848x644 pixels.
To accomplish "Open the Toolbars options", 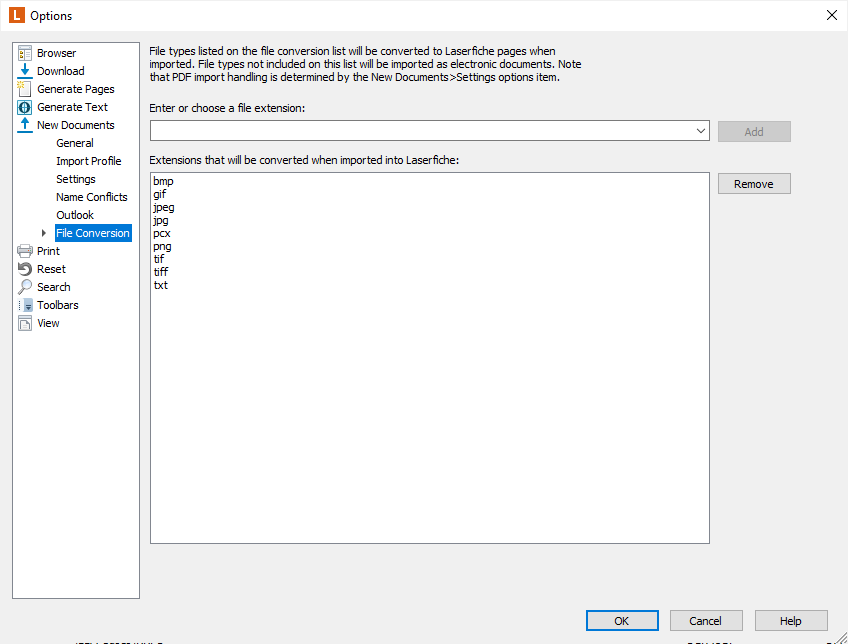I will click(58, 305).
